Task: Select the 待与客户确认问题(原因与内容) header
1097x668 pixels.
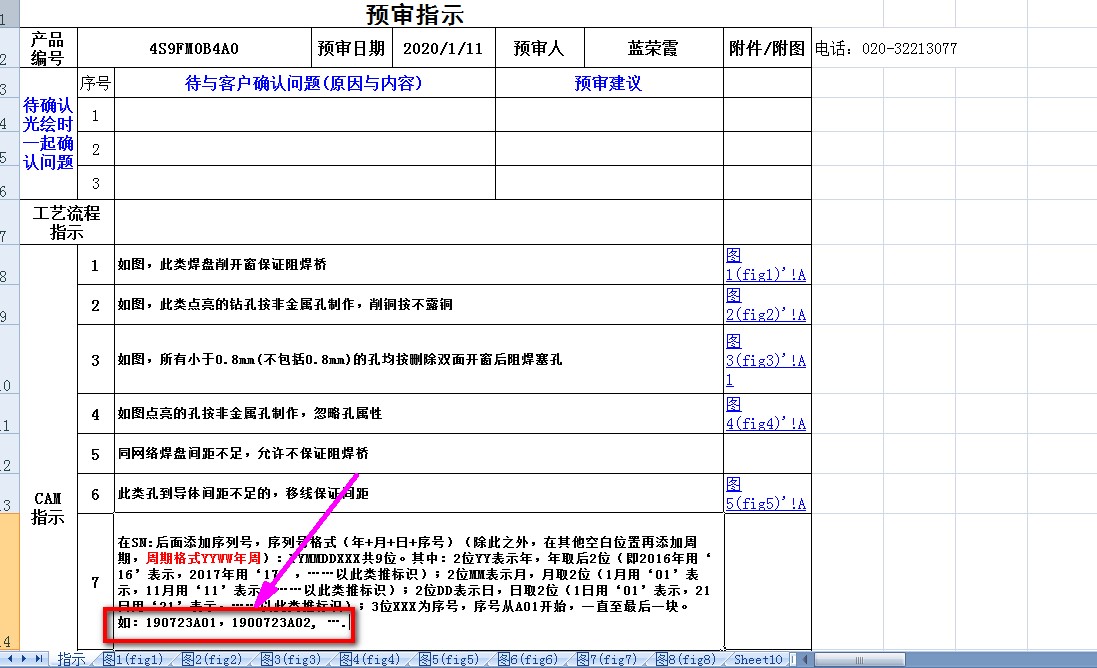Action: coord(304,83)
